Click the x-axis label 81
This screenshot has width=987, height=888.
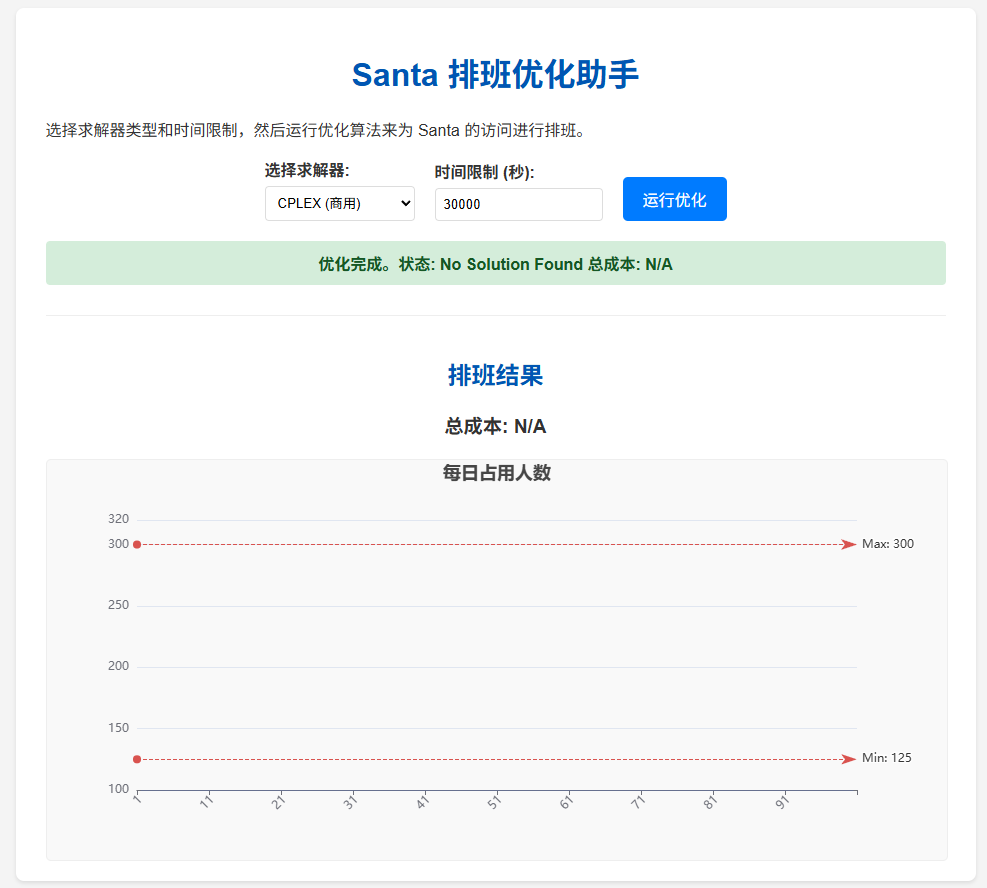point(710,802)
